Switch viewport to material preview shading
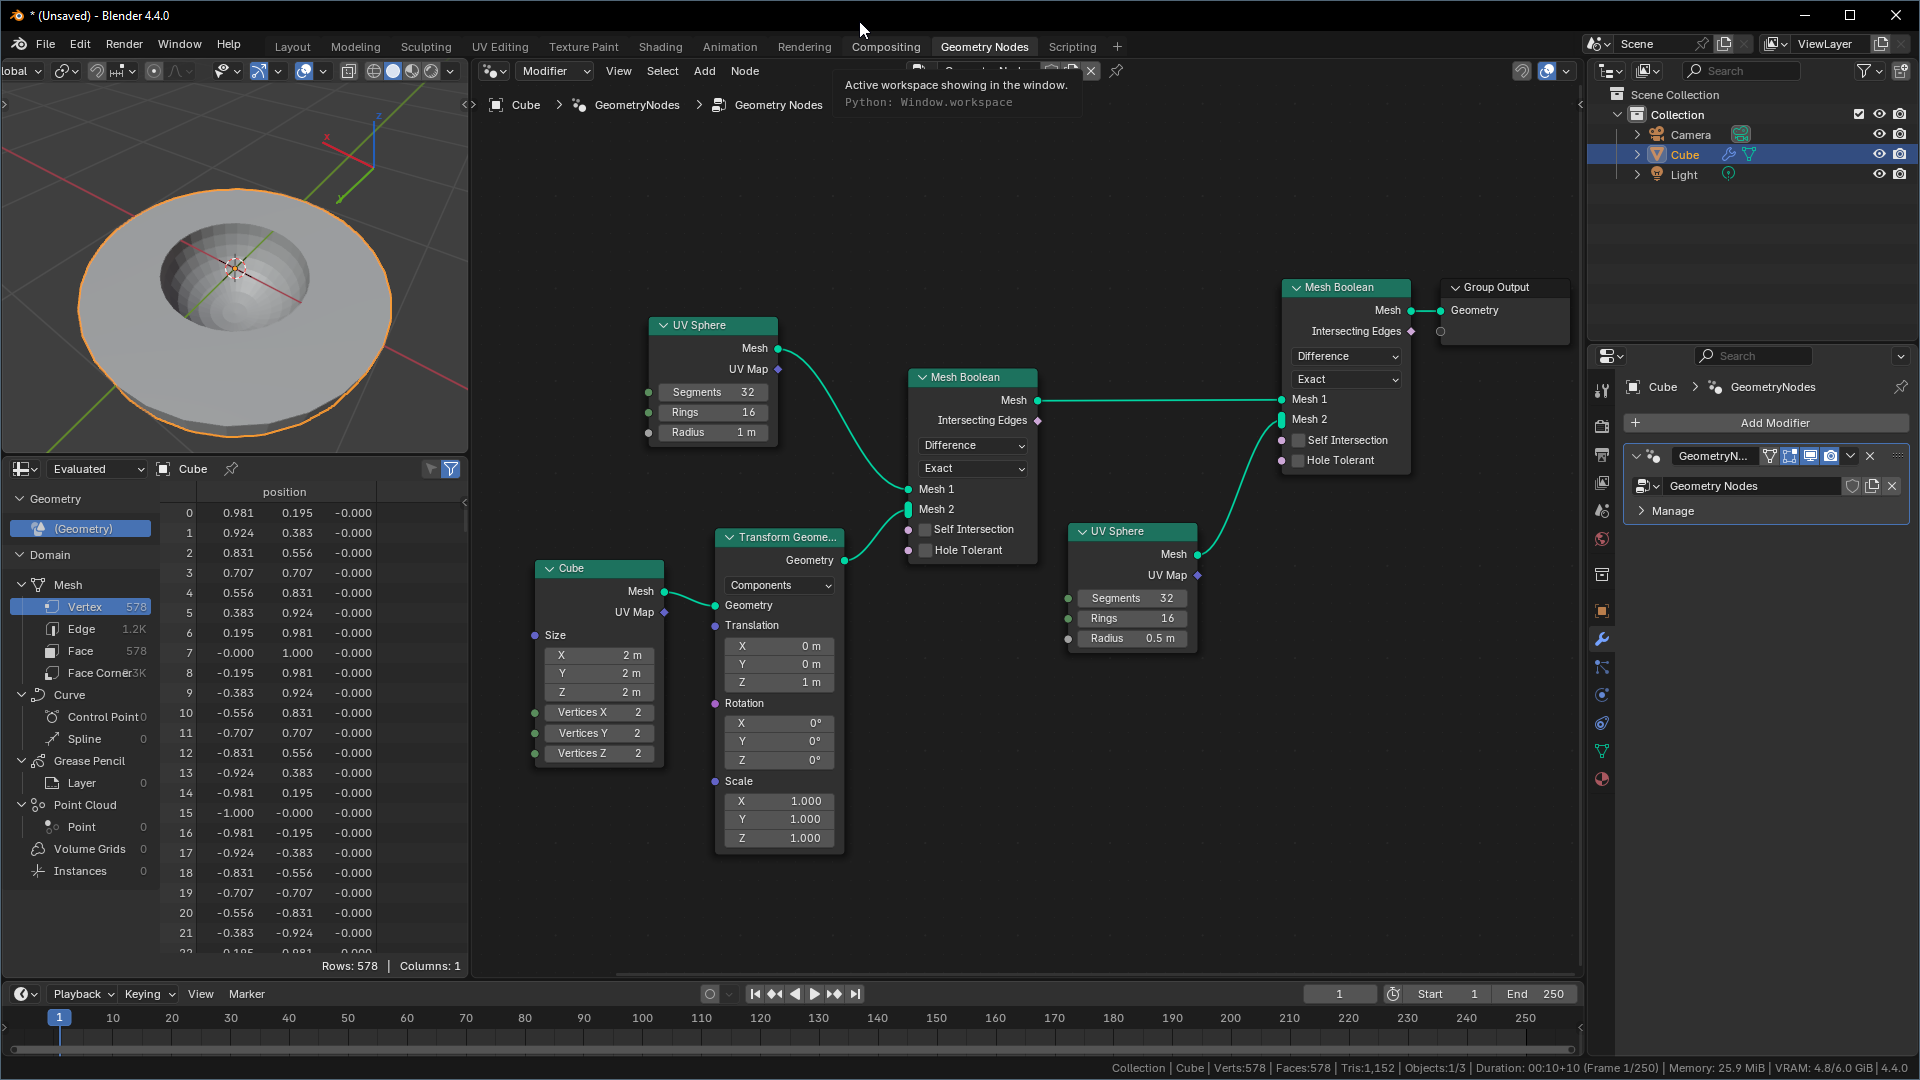 (412, 71)
